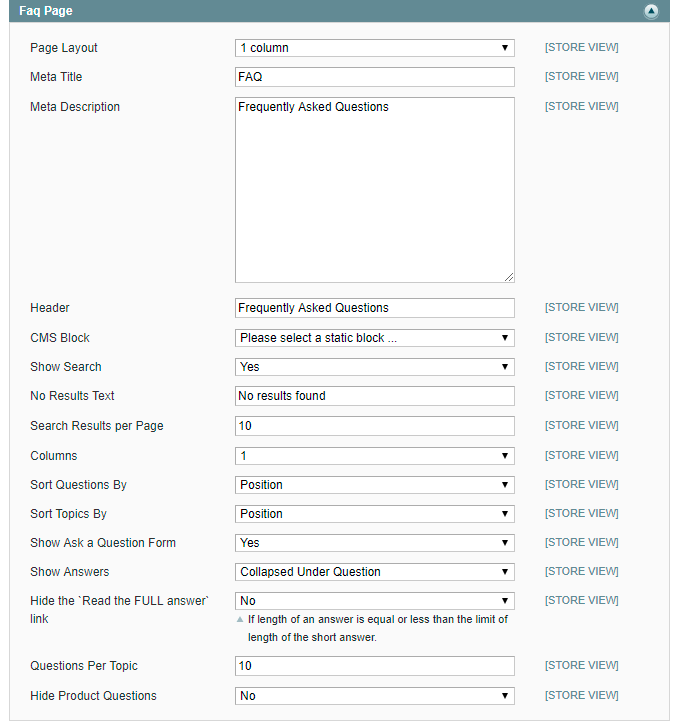Open the Show Answers dropdown
This screenshot has width=685, height=723.
pyautogui.click(x=374, y=572)
